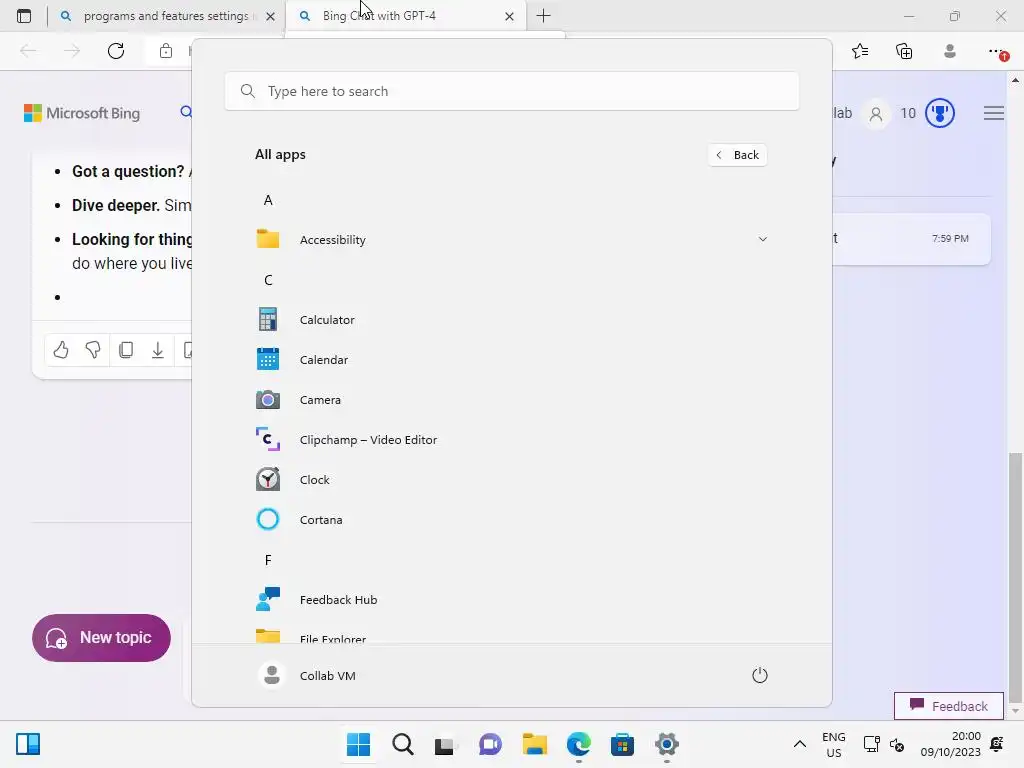Copy the Bing chat response
1024x768 pixels.
click(x=126, y=350)
